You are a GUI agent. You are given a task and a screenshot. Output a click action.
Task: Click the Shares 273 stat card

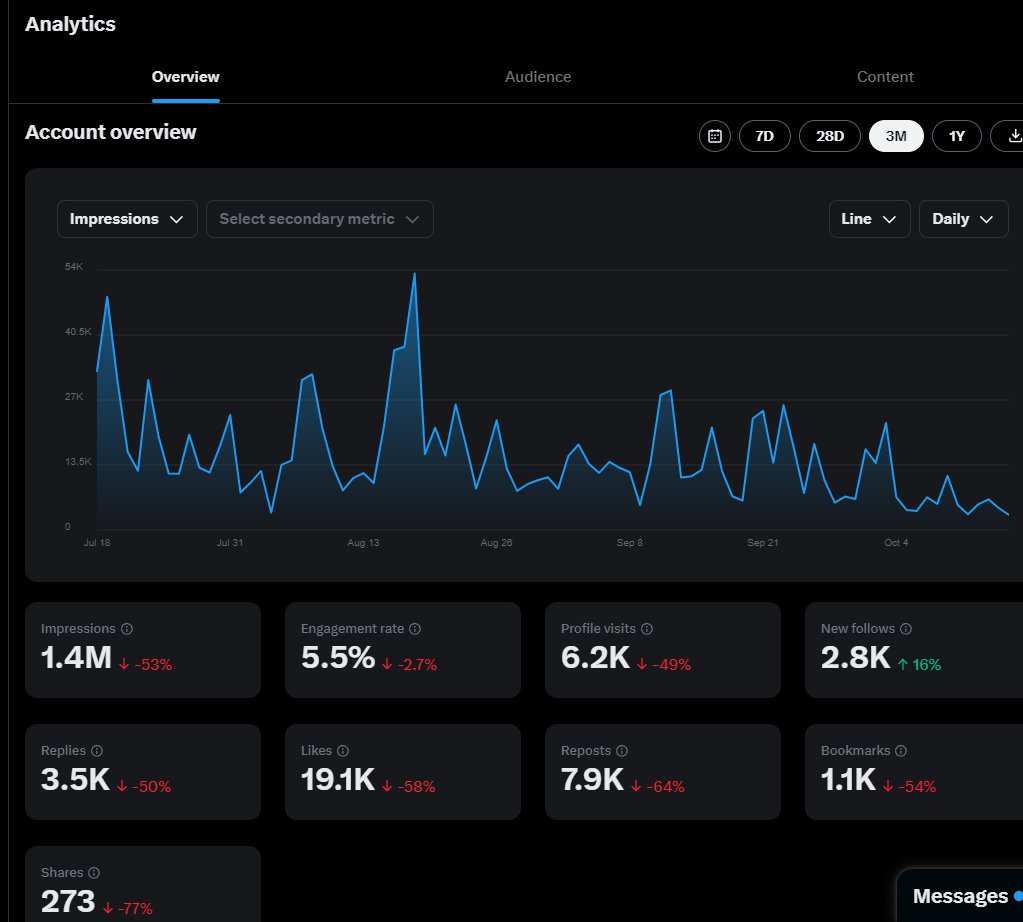pos(143,884)
